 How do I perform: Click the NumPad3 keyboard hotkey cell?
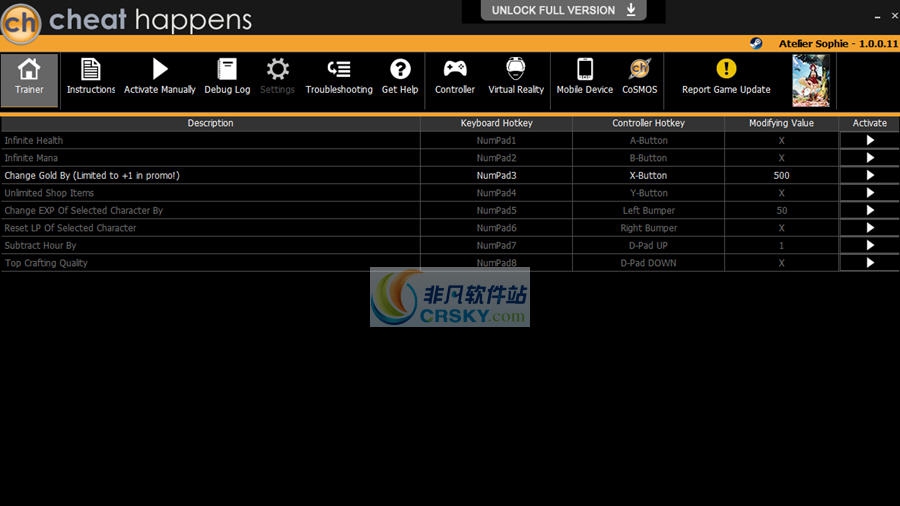click(496, 176)
